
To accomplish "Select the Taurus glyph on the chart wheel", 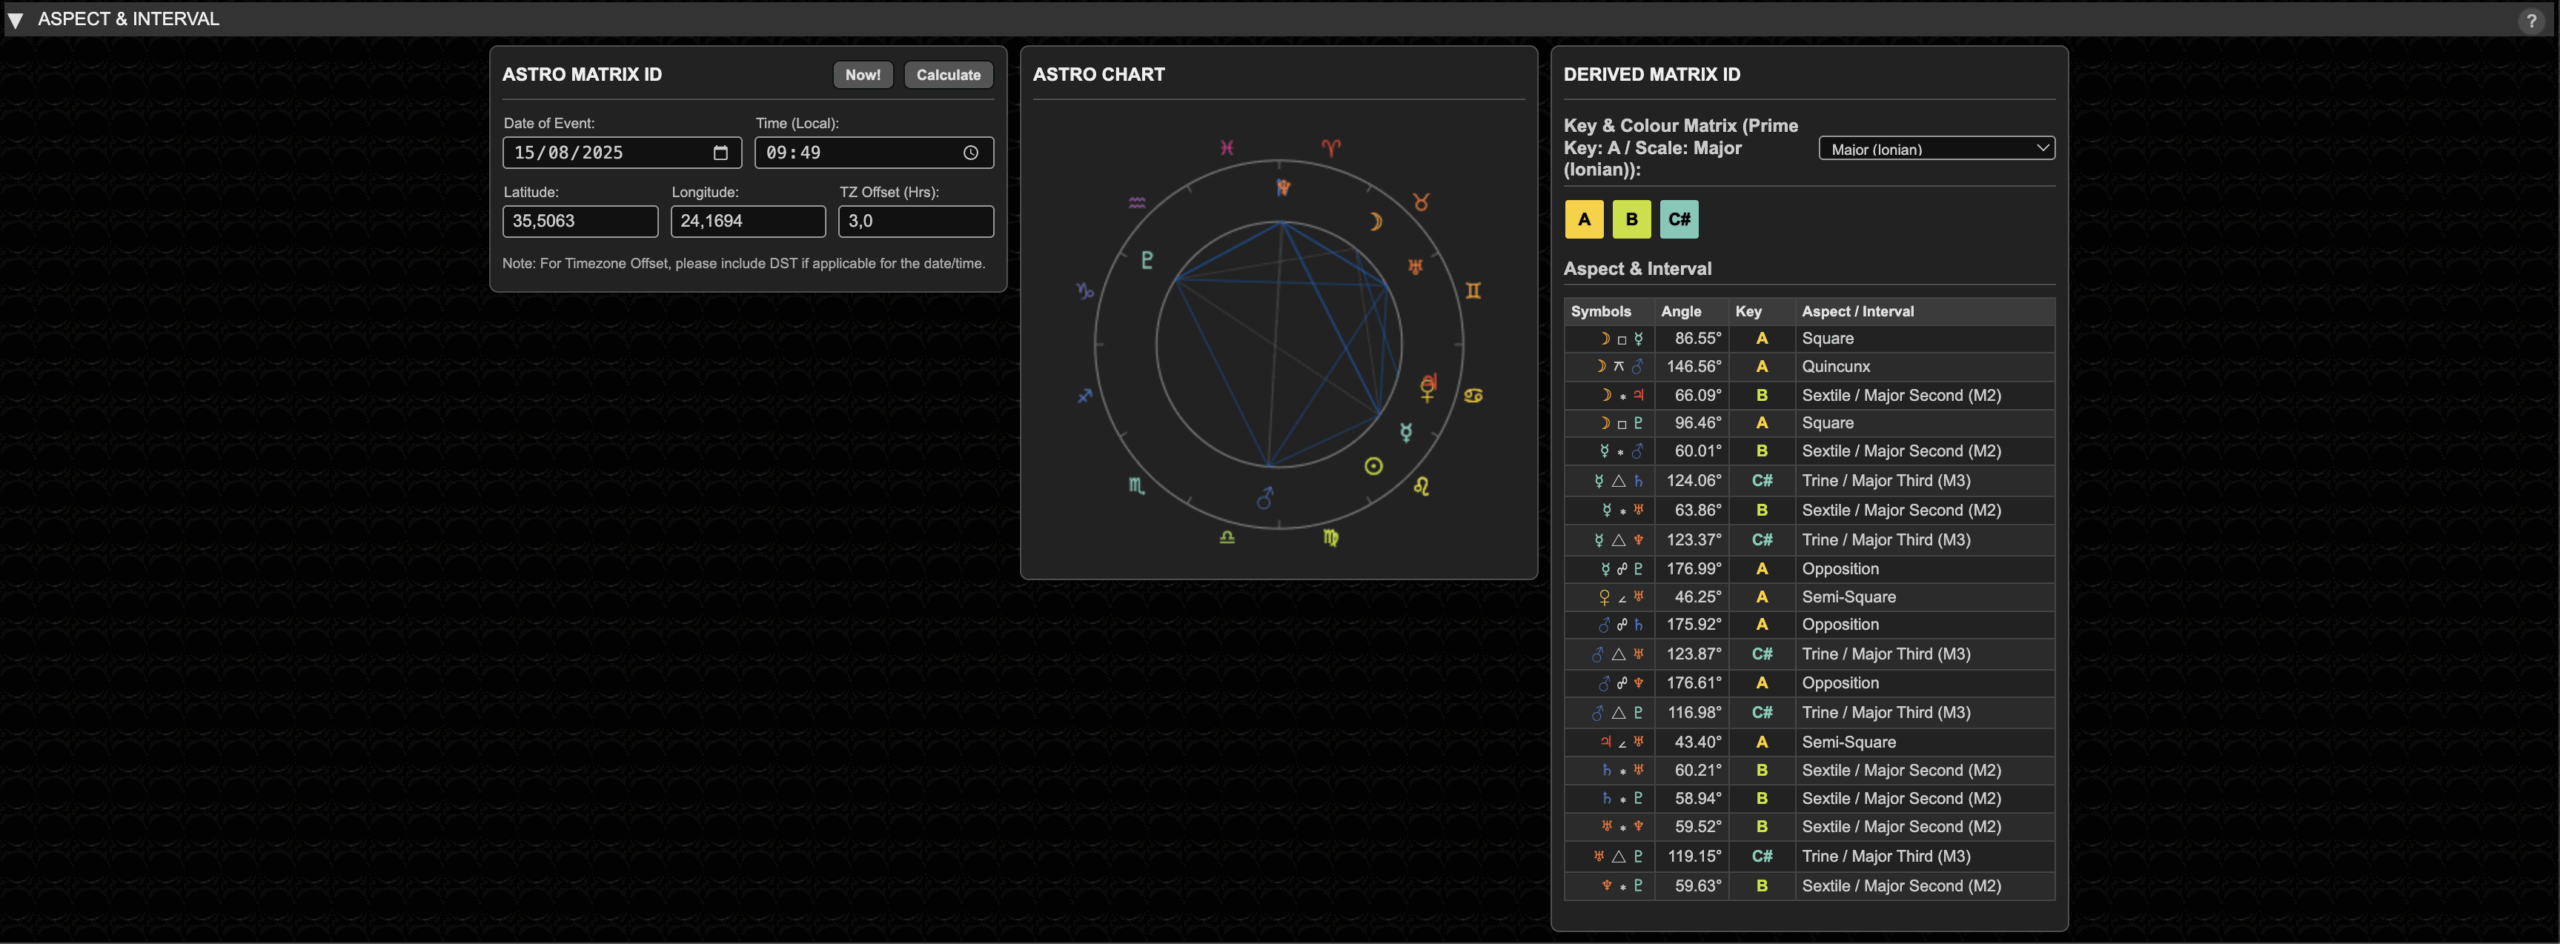I will (x=1421, y=202).
